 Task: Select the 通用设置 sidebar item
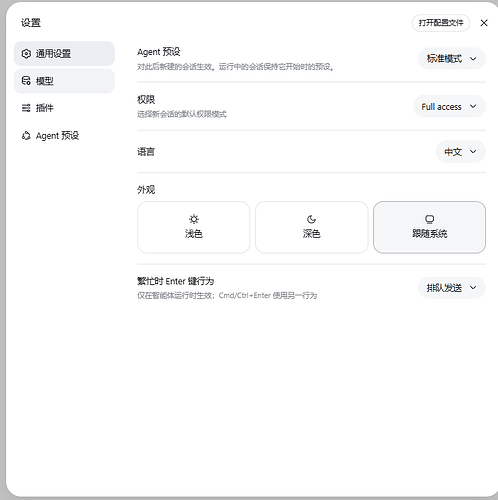pyautogui.click(x=64, y=54)
